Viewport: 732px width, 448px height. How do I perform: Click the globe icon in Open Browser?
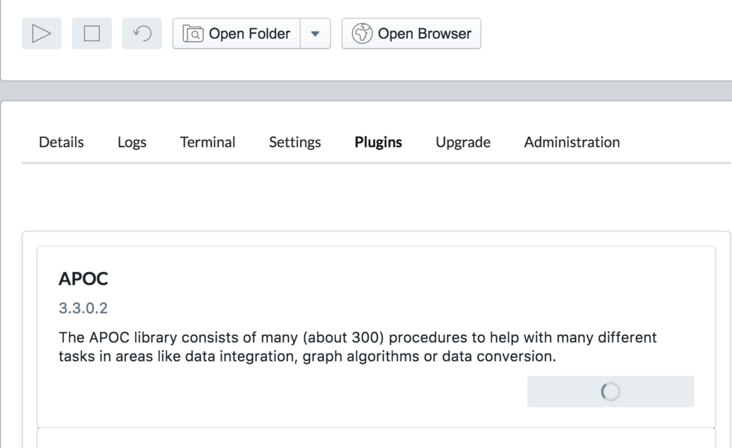coord(362,33)
